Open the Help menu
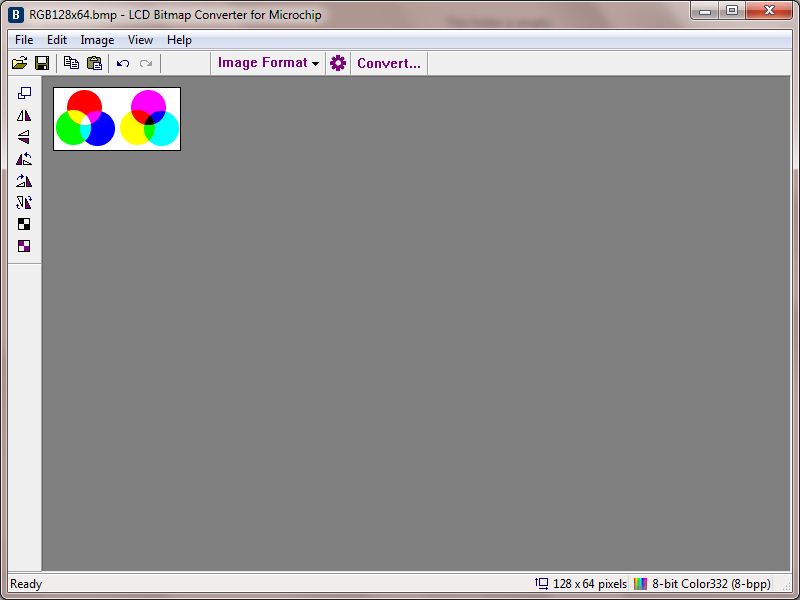This screenshot has width=800, height=600. click(x=179, y=40)
